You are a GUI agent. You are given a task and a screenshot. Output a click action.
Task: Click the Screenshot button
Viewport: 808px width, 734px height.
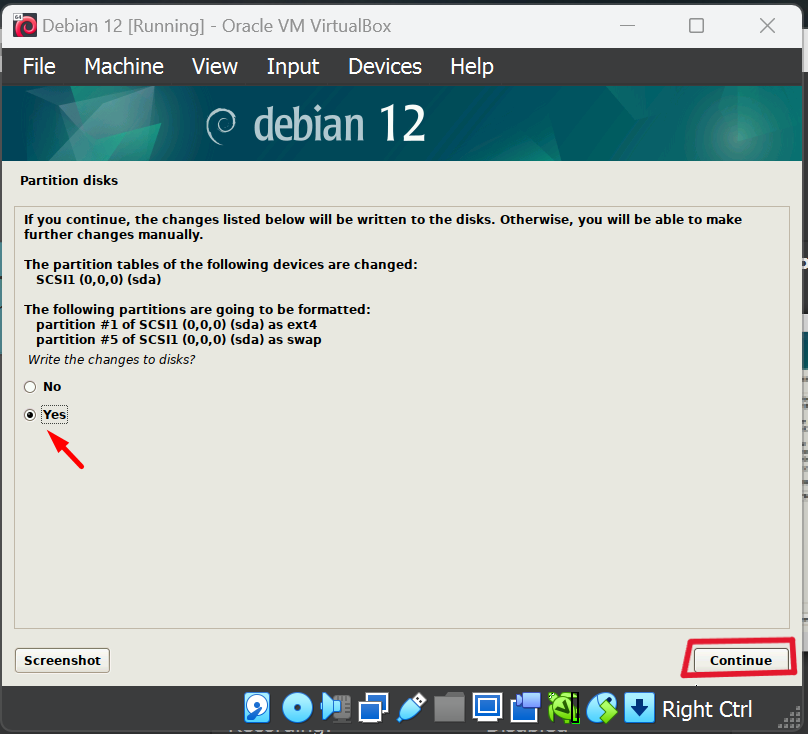click(62, 660)
